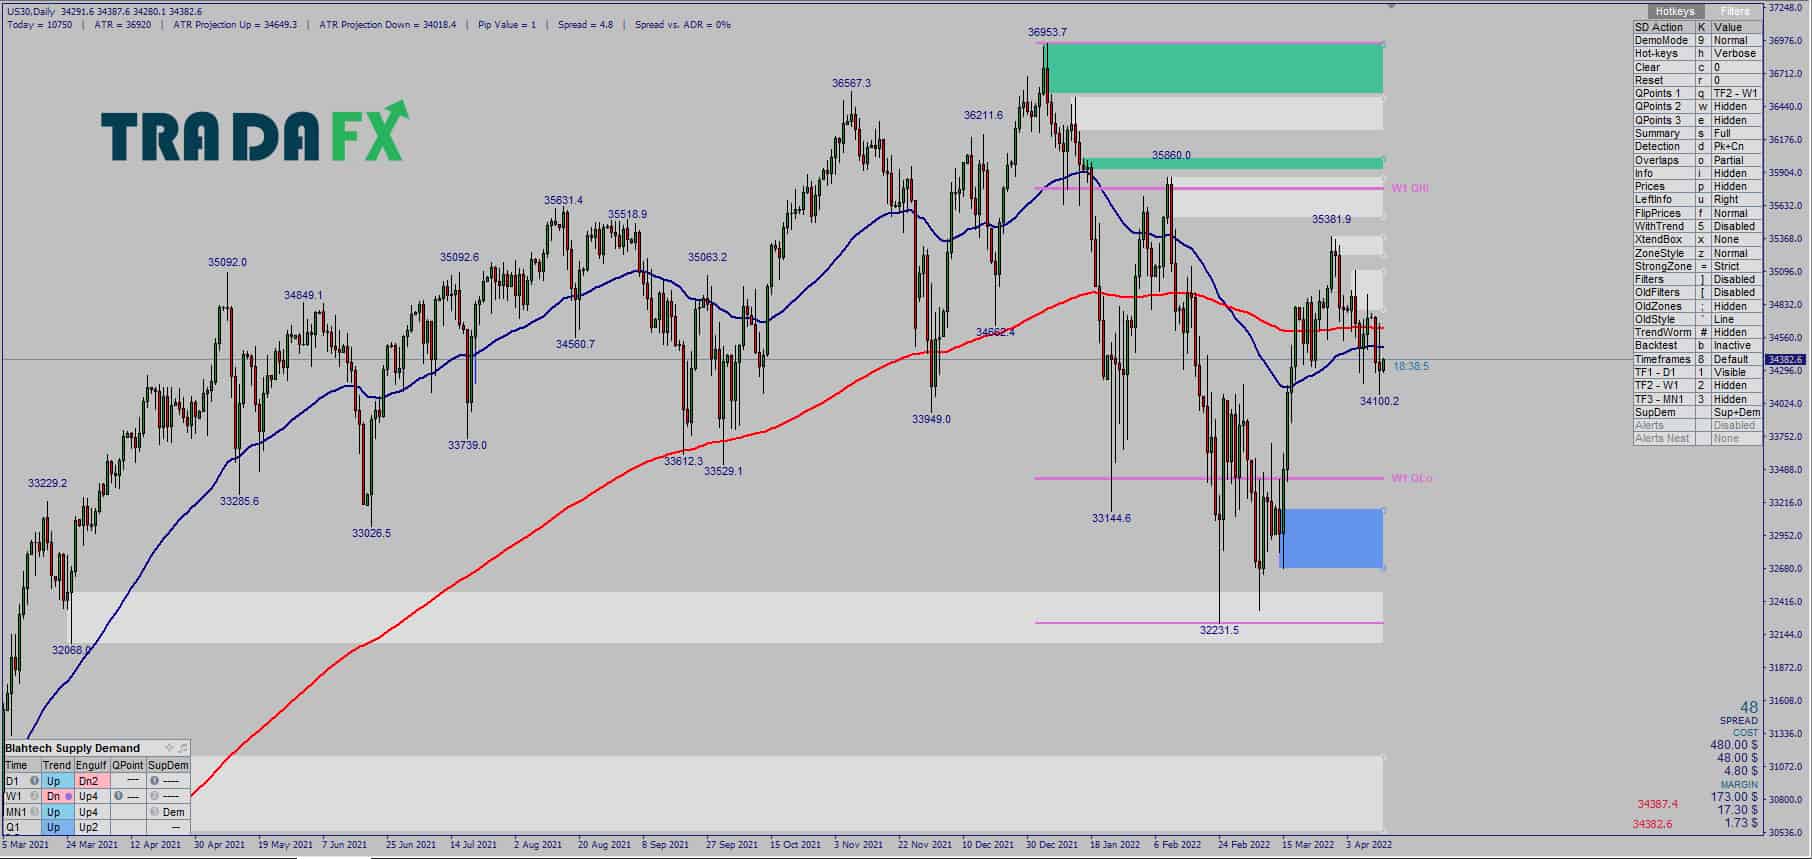Select the blue demand zone rectangle
The image size is (1812, 859).
coord(1332,539)
